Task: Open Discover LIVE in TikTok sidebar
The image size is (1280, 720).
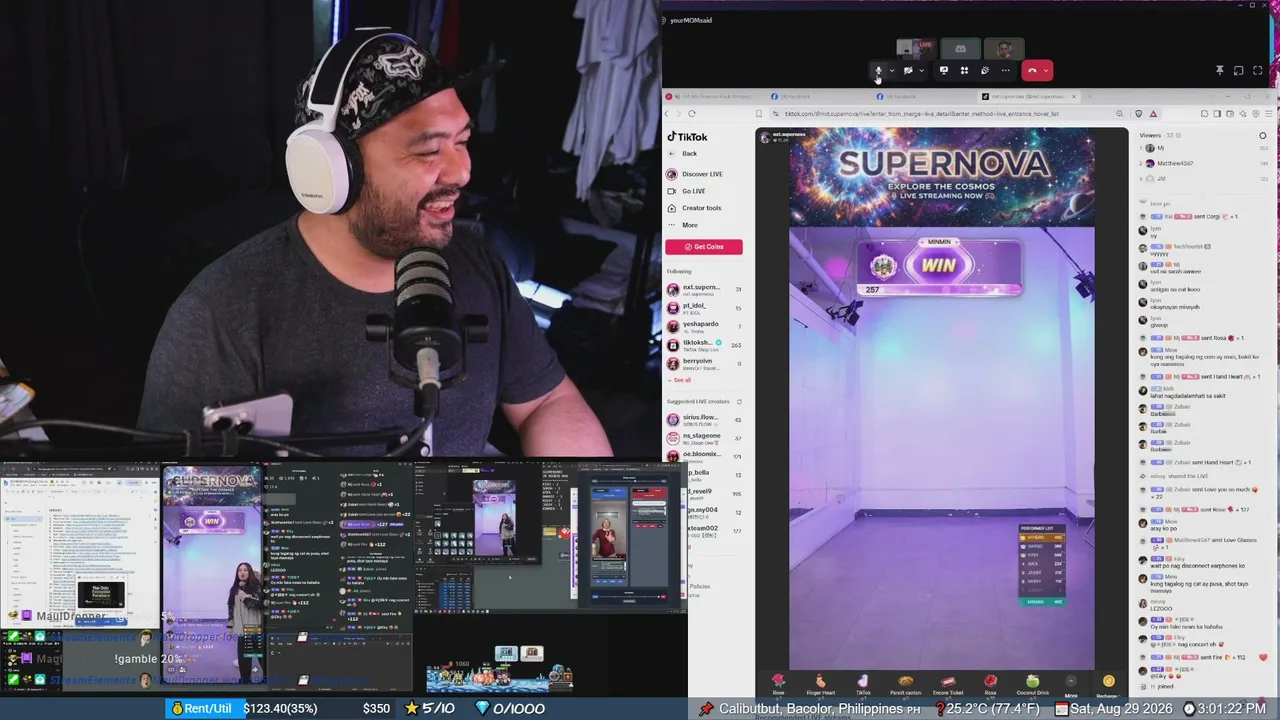Action: click(695, 174)
